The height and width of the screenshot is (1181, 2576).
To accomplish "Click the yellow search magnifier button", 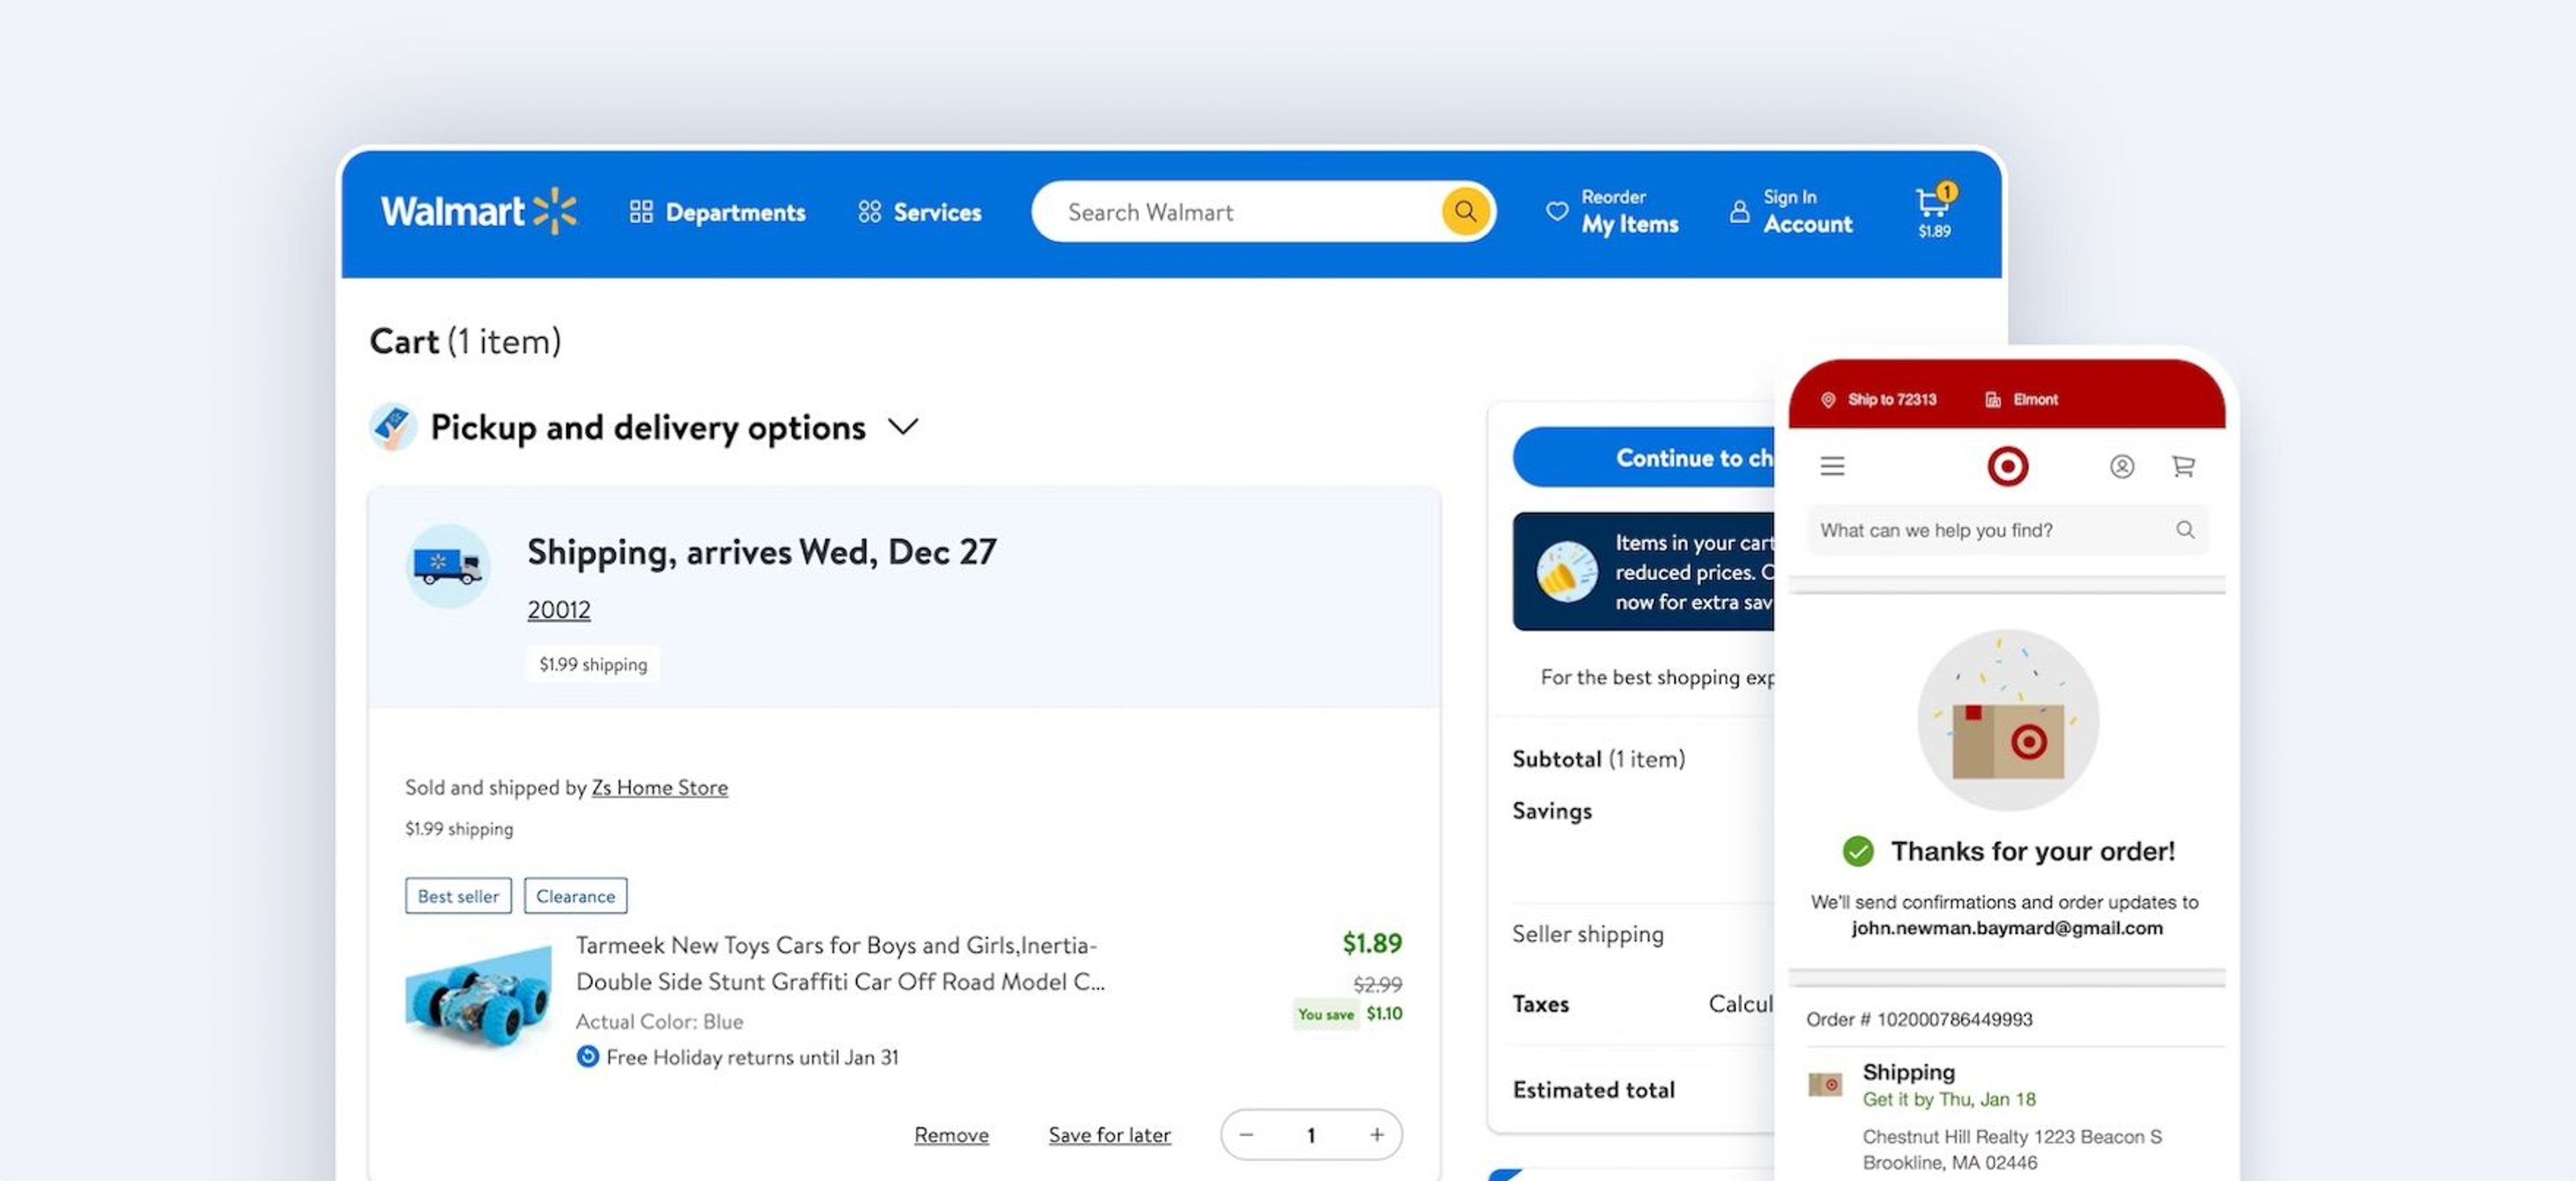I will pos(1465,211).
